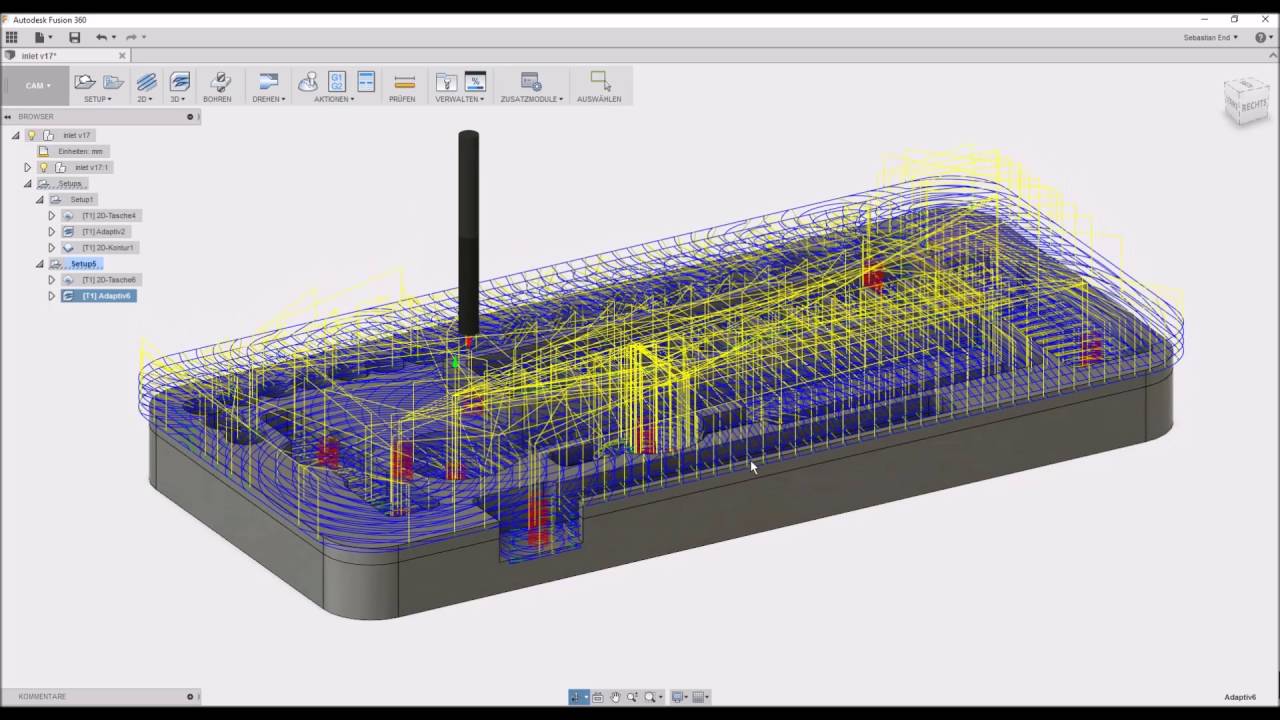
Task: Select the pan hand tool
Action: pos(615,697)
